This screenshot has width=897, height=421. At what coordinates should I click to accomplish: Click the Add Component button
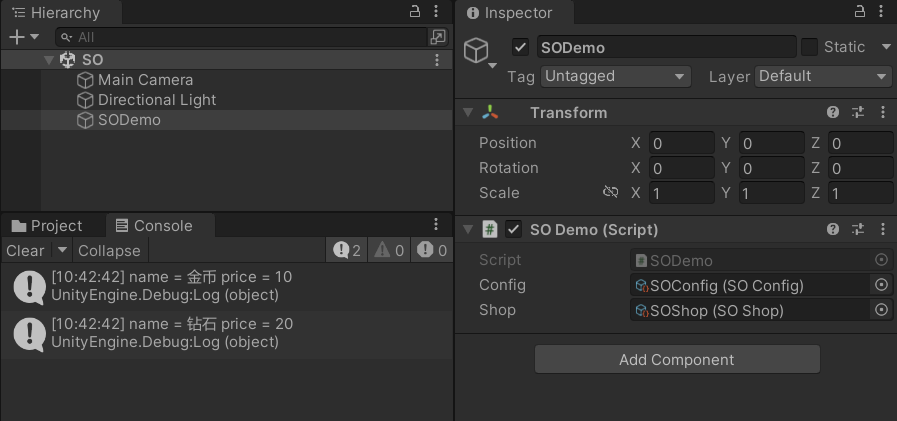point(677,359)
